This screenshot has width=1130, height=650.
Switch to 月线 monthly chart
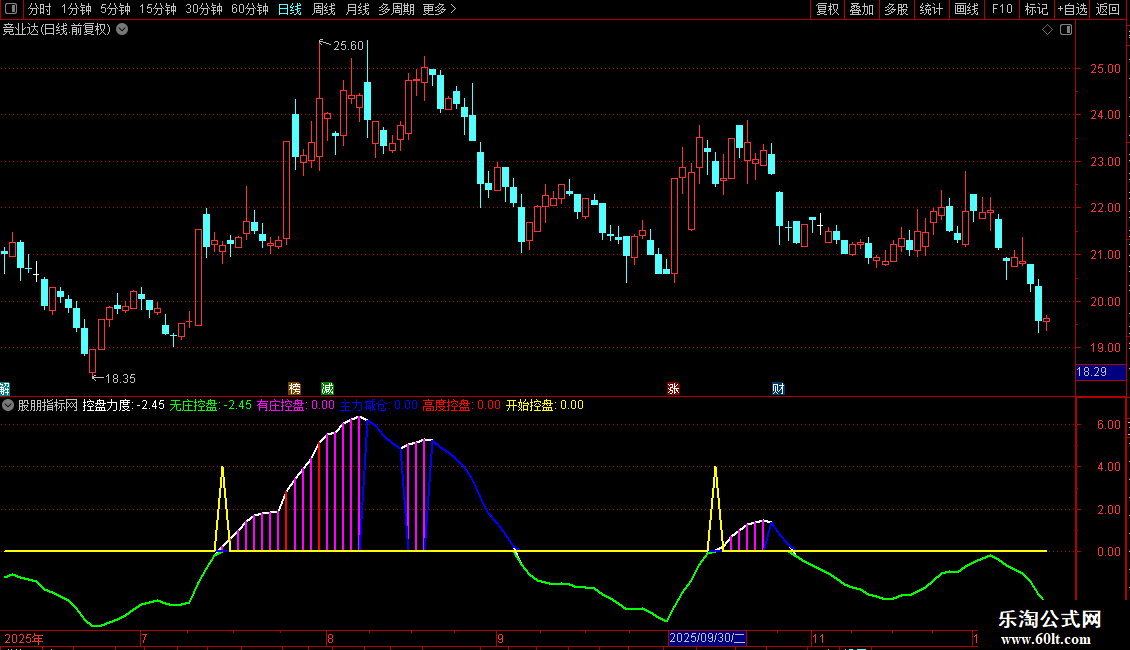[357, 9]
